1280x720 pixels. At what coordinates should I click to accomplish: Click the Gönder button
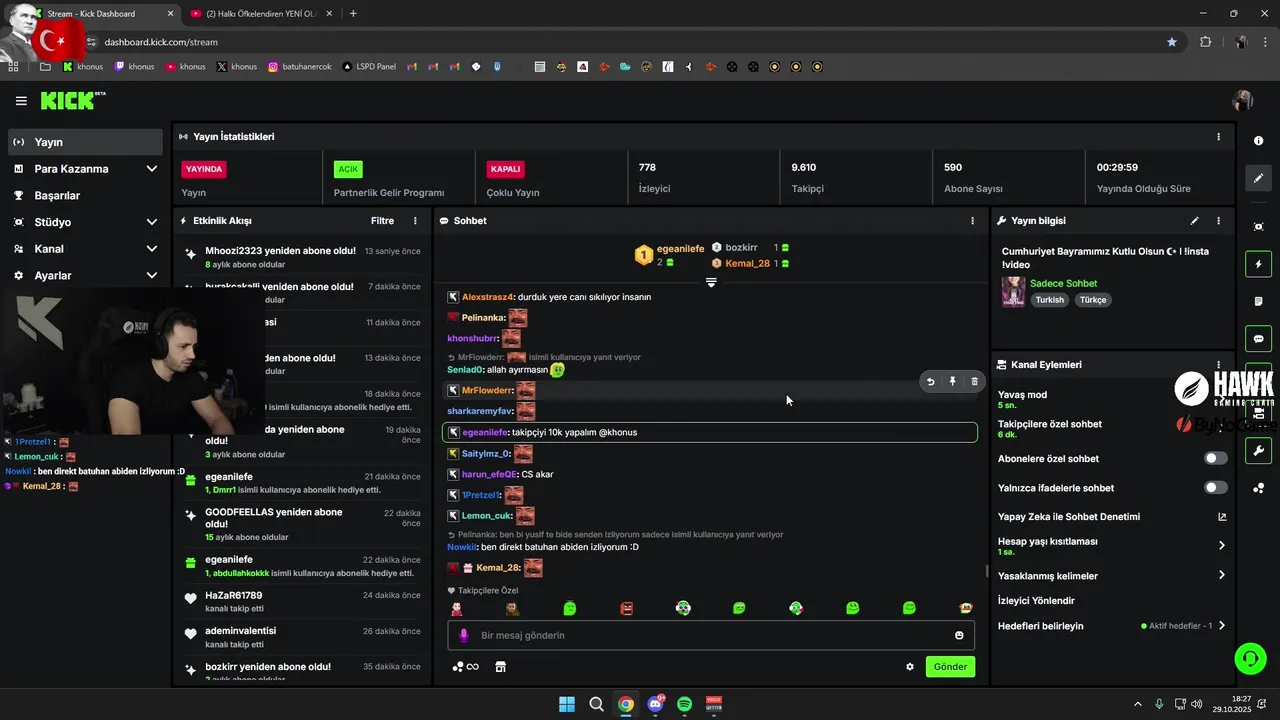click(950, 667)
